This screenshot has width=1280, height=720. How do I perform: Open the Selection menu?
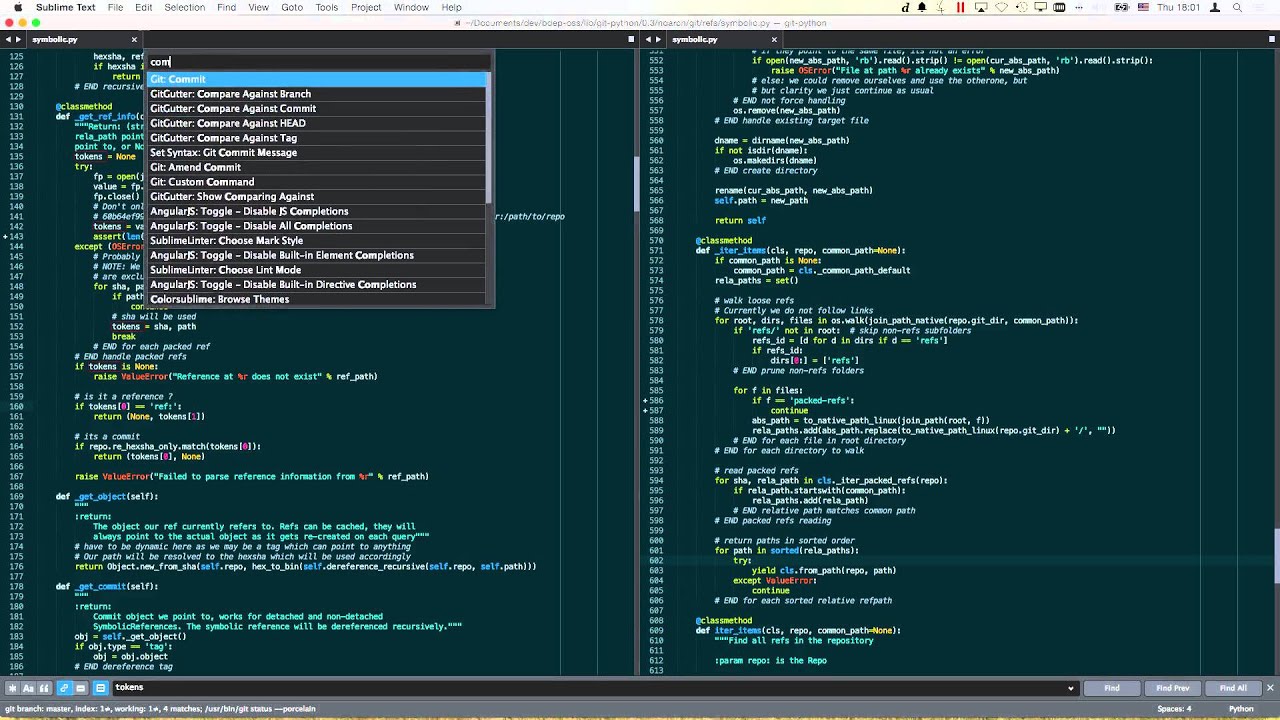click(x=184, y=7)
